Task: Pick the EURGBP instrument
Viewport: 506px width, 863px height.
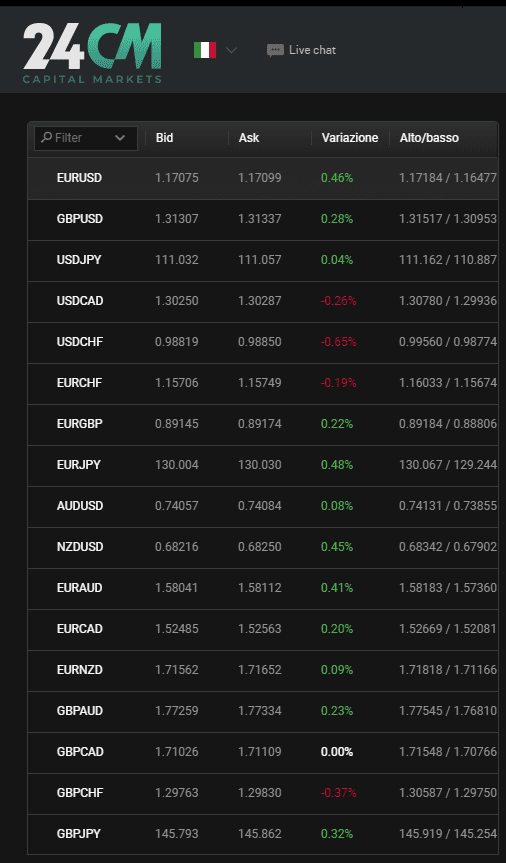Action: tap(80, 424)
